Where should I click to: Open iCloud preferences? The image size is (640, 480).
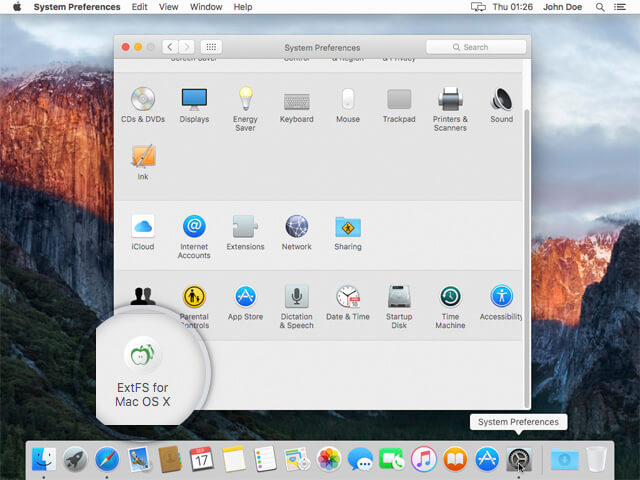tap(142, 227)
